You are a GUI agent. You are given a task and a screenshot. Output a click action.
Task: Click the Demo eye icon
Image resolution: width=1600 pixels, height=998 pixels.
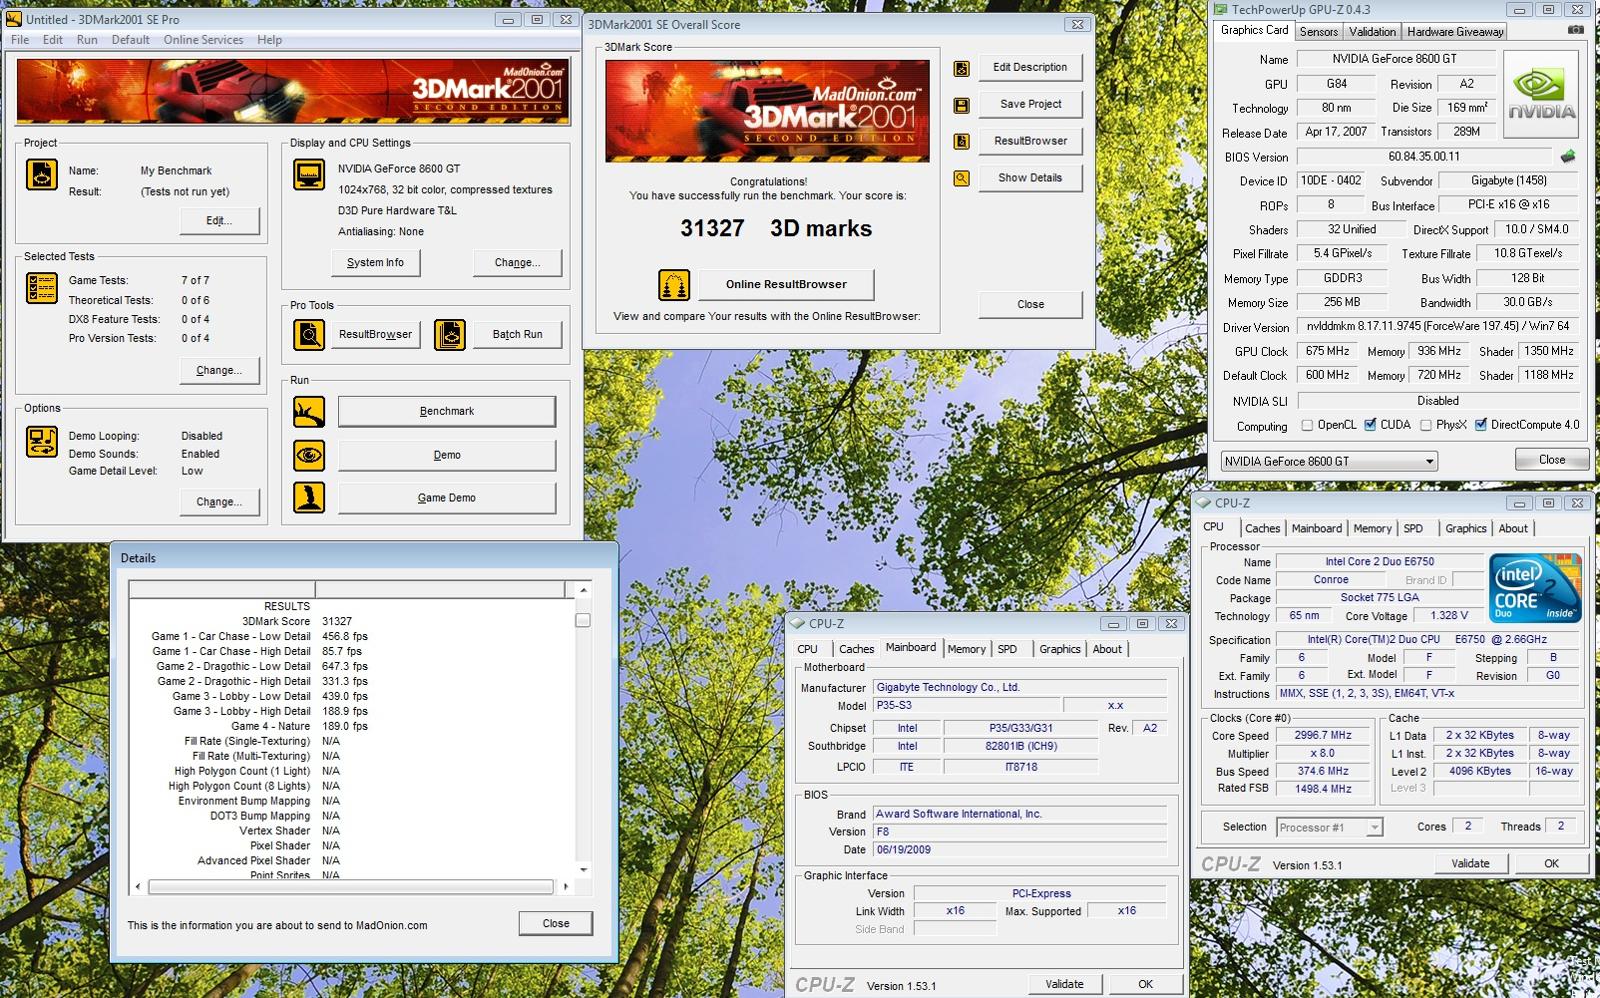click(x=308, y=455)
